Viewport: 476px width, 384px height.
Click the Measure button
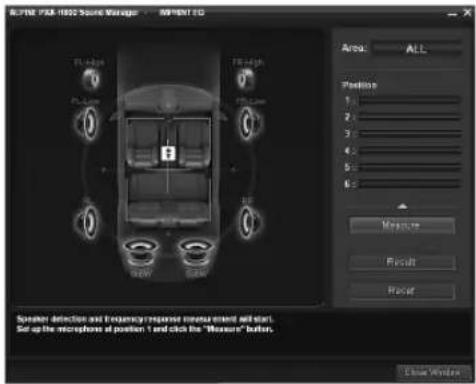coord(402,226)
